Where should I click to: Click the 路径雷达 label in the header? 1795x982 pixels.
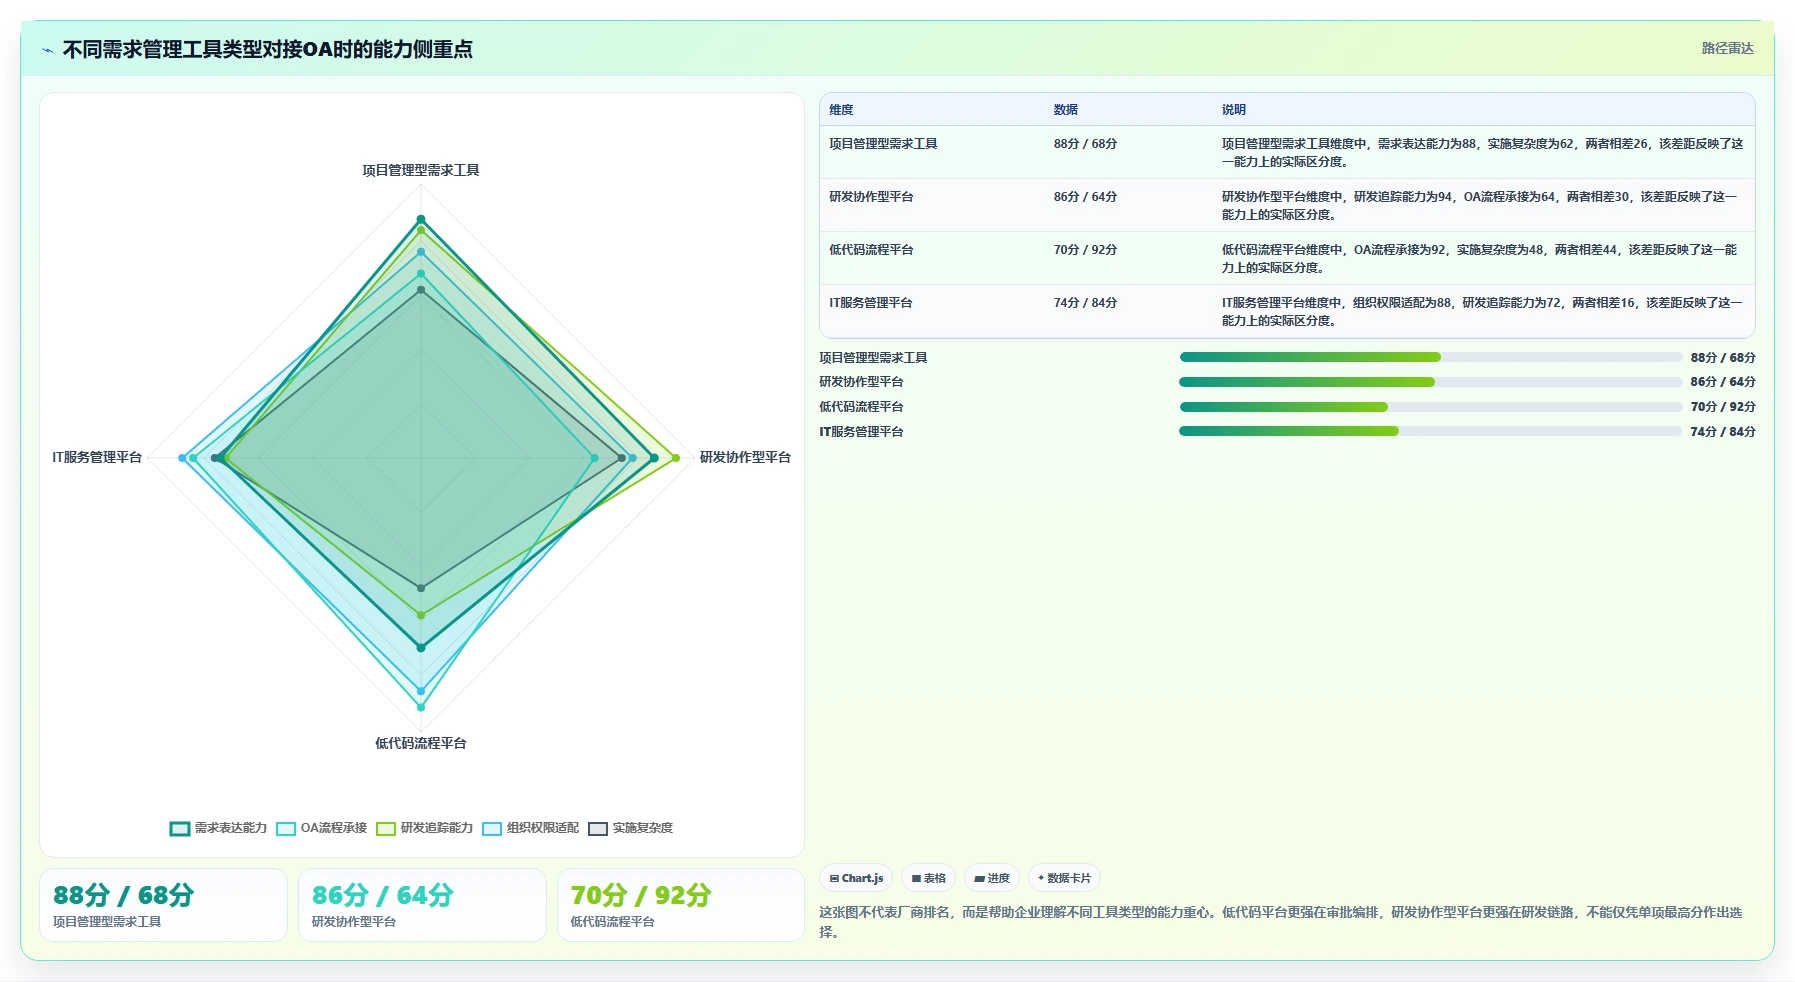(x=1727, y=48)
